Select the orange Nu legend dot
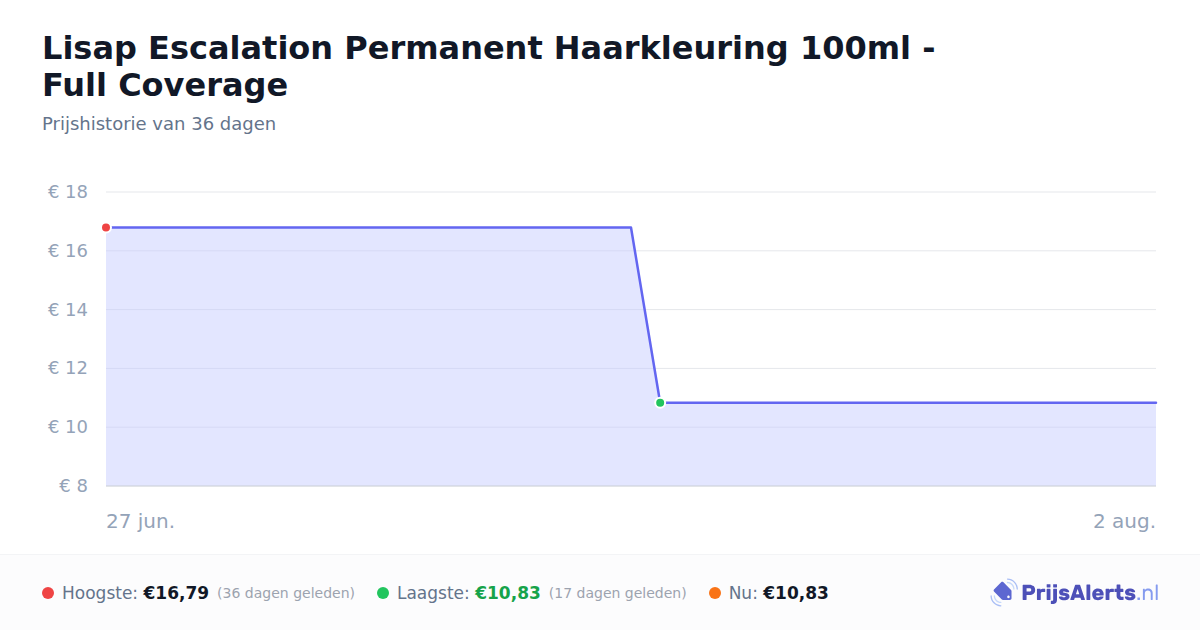This screenshot has width=1200, height=630. 715,593
